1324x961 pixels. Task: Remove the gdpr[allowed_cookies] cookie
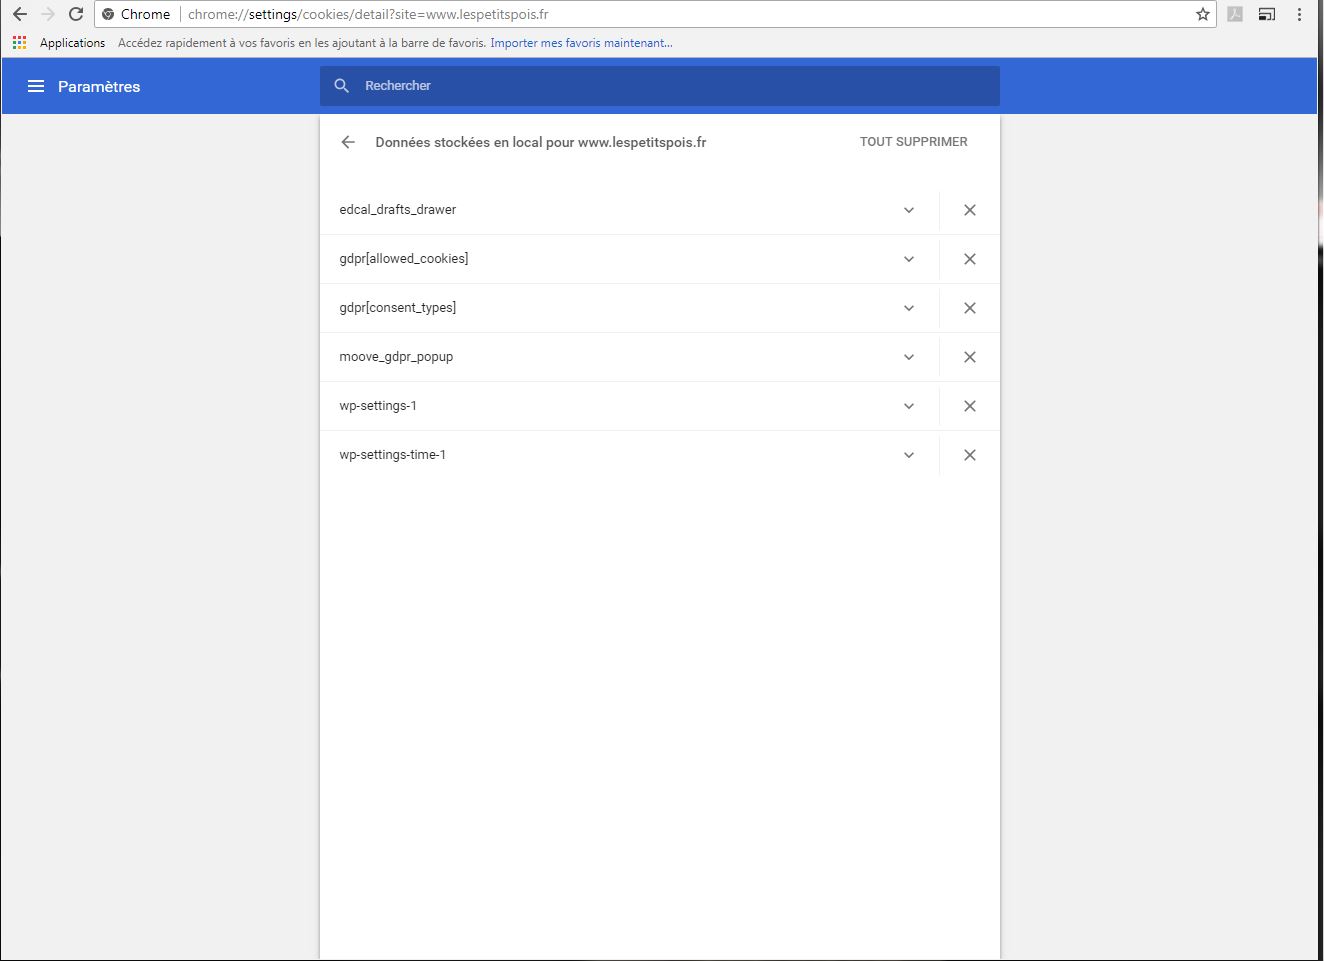pyautogui.click(x=969, y=259)
